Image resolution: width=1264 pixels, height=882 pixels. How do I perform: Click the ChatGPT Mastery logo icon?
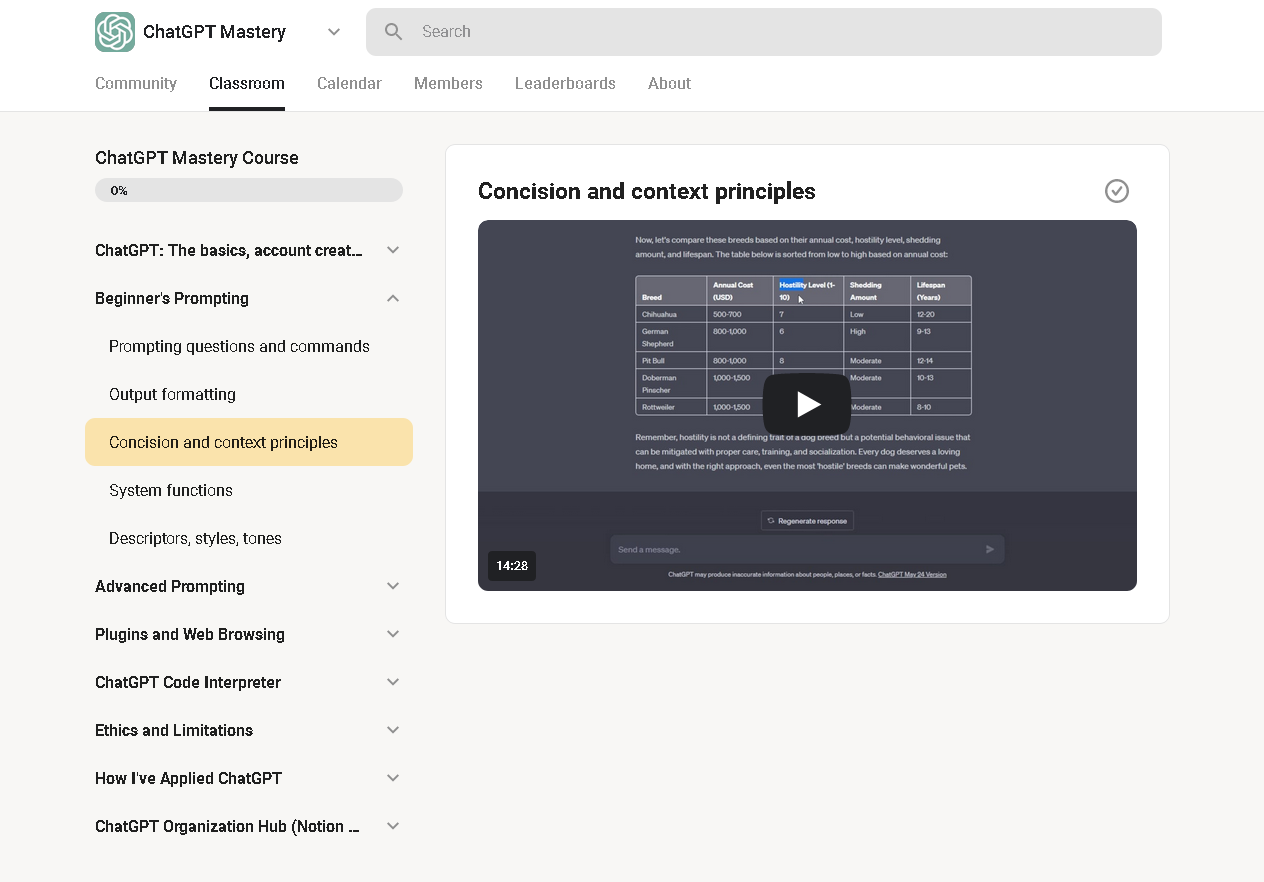coord(115,32)
